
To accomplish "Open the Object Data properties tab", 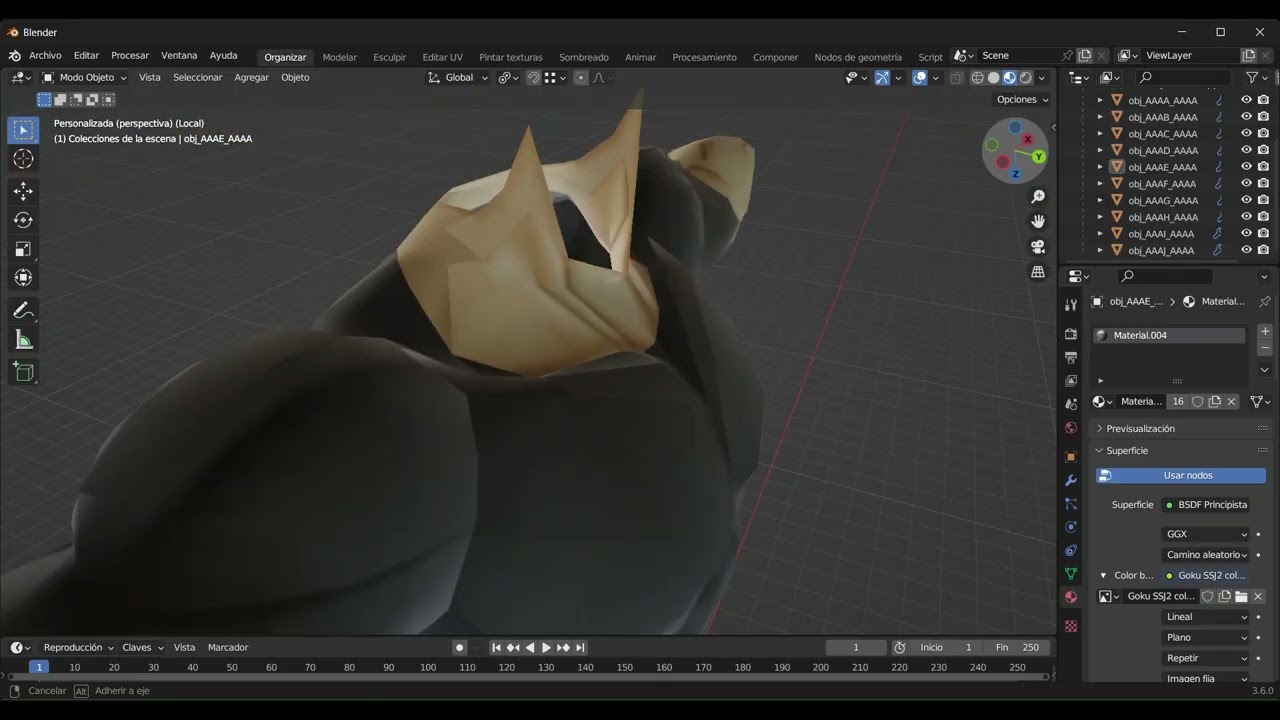I will point(1071,574).
